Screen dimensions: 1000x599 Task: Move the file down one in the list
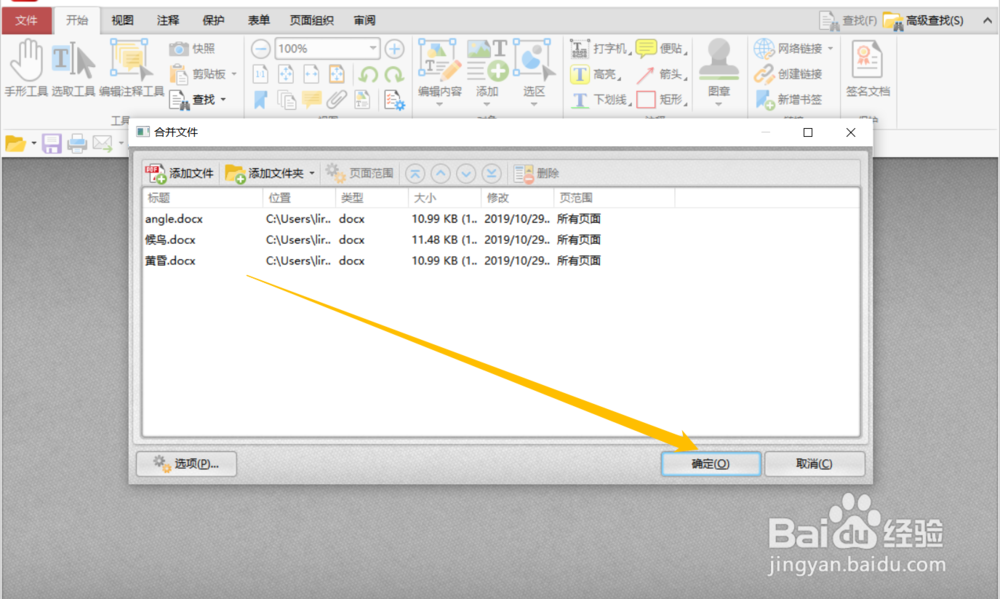466,173
